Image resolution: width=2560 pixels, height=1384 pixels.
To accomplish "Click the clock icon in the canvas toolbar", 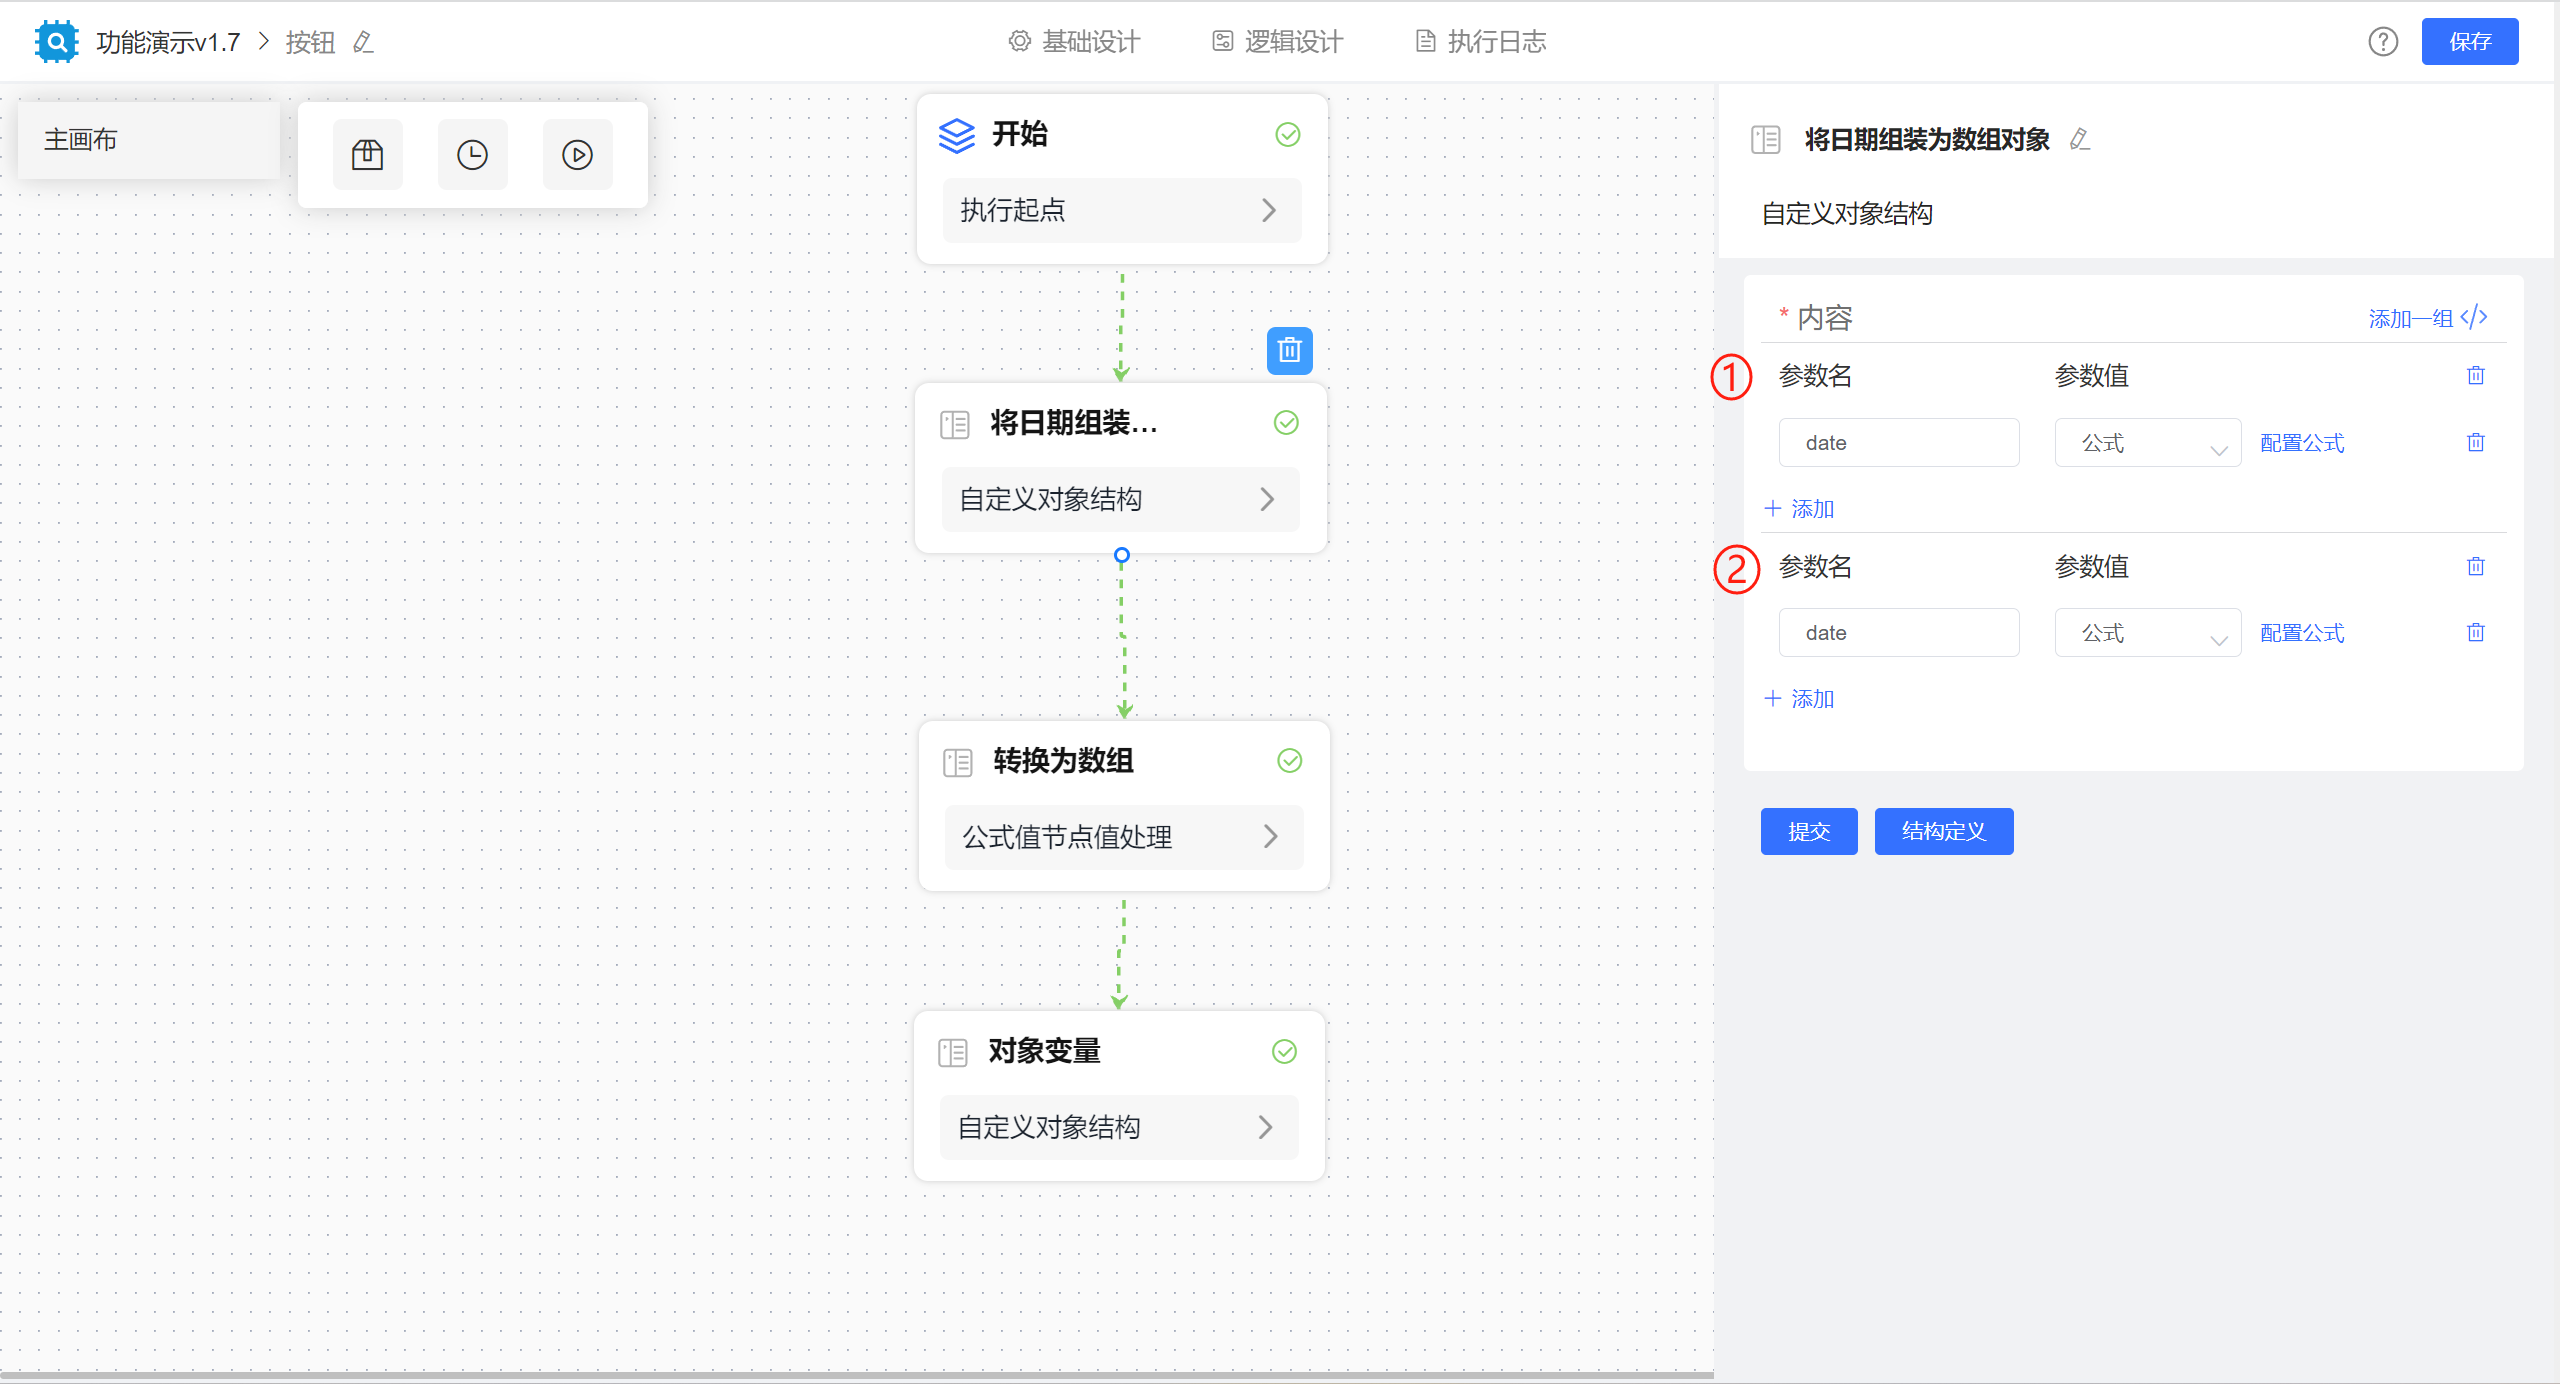I will pyautogui.click(x=472, y=154).
